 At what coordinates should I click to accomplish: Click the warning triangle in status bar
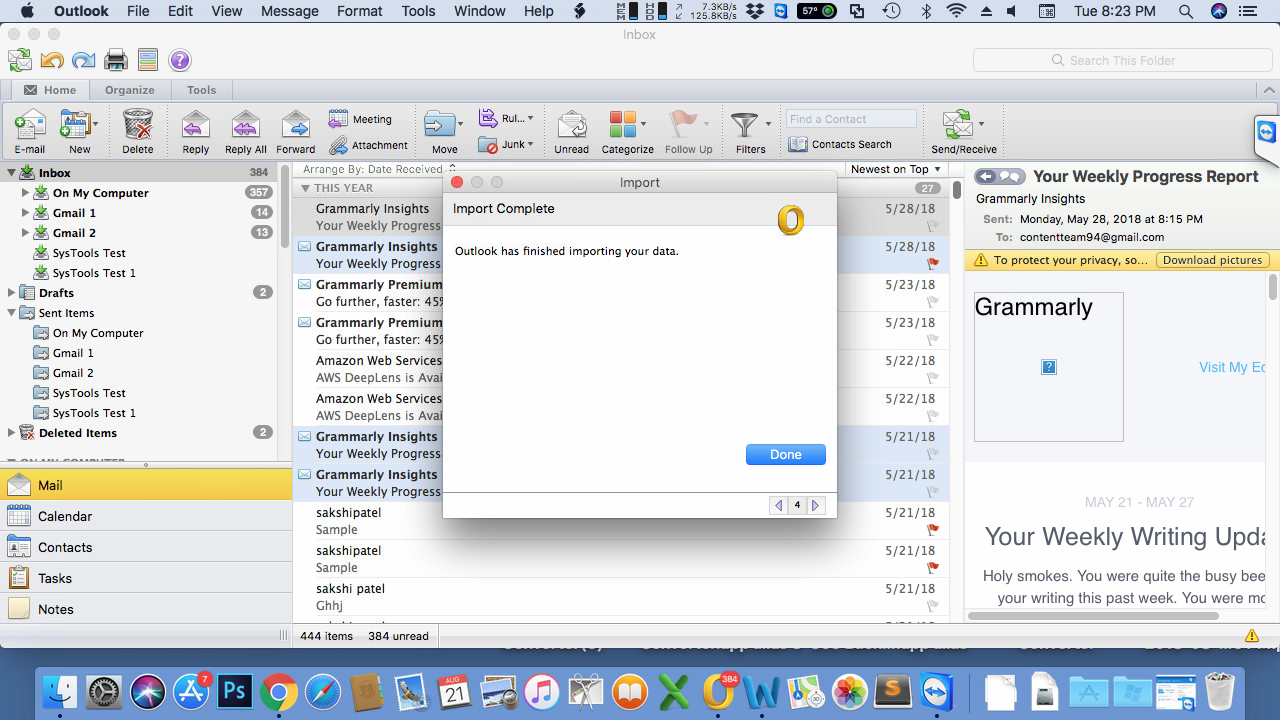pos(1252,636)
